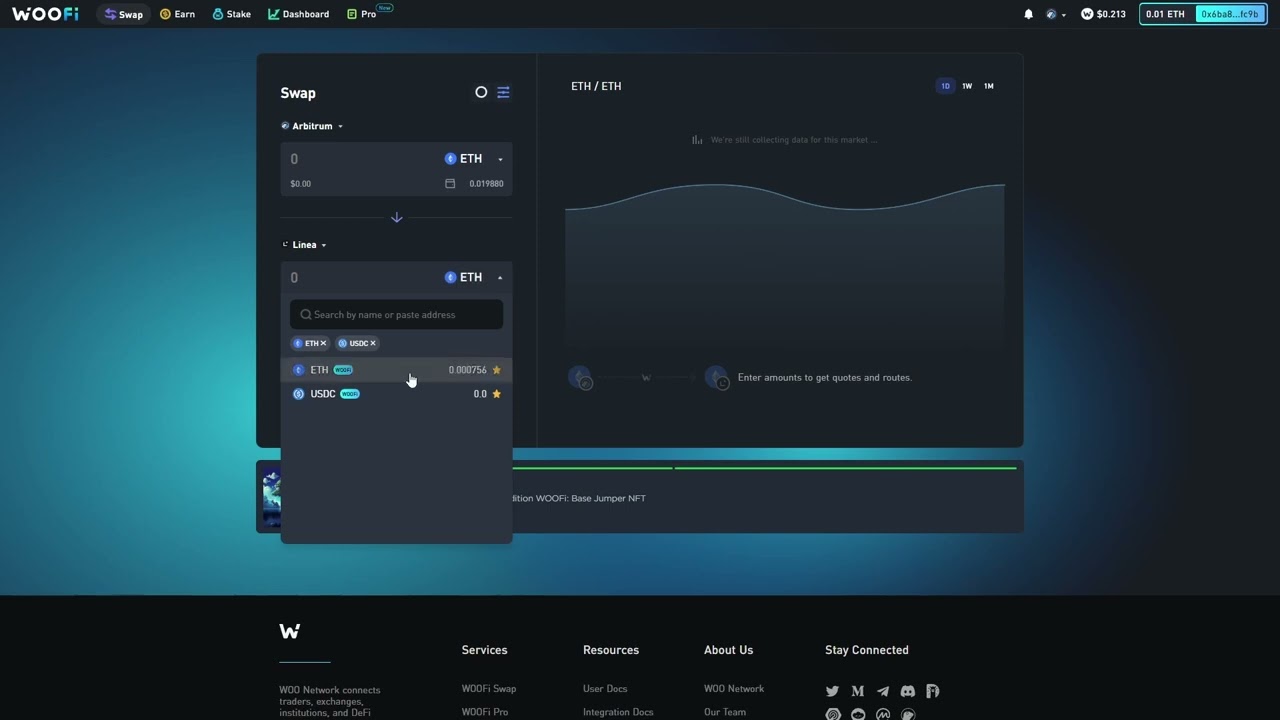This screenshot has height=720, width=1280.
Task: Click the destination amount input field
Action: (x=360, y=278)
